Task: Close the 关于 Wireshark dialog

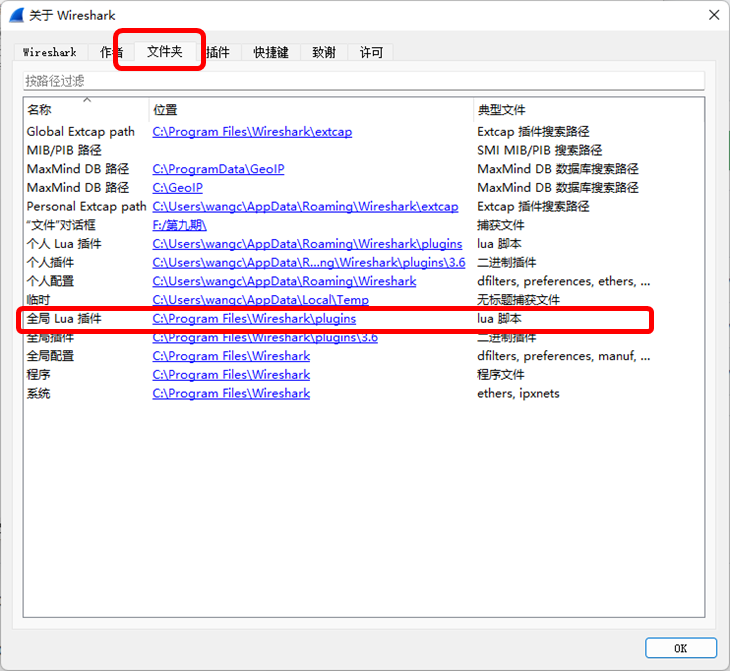Action: click(x=714, y=15)
